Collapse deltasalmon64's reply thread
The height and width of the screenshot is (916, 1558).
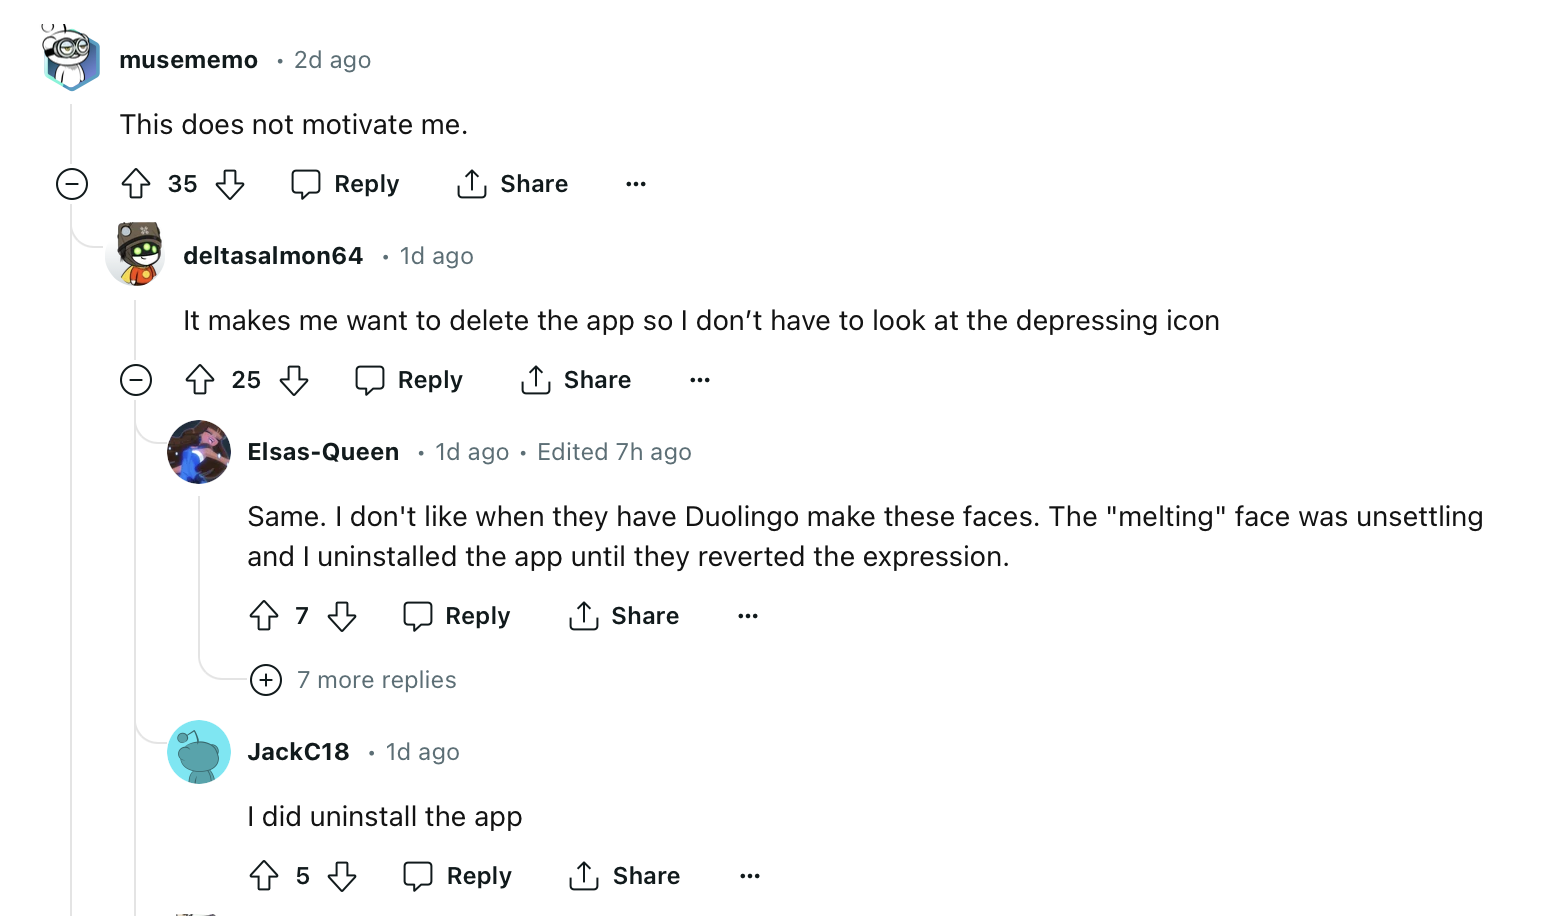pyautogui.click(x=136, y=380)
